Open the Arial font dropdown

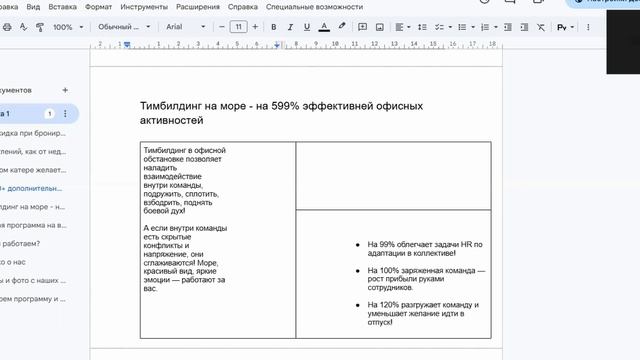click(185, 27)
